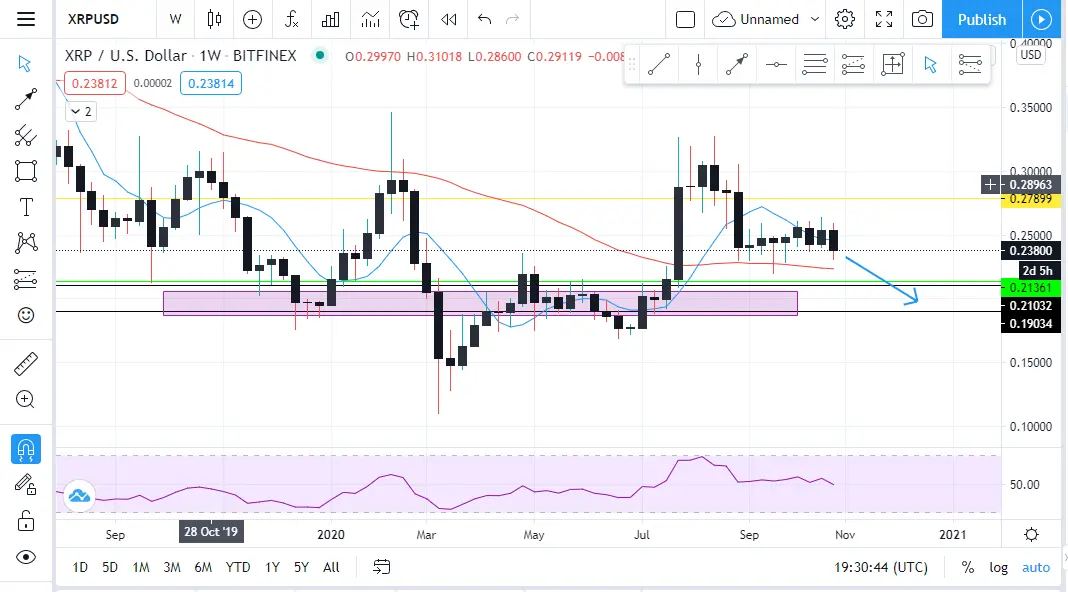Toggle log scale mode

click(999, 567)
